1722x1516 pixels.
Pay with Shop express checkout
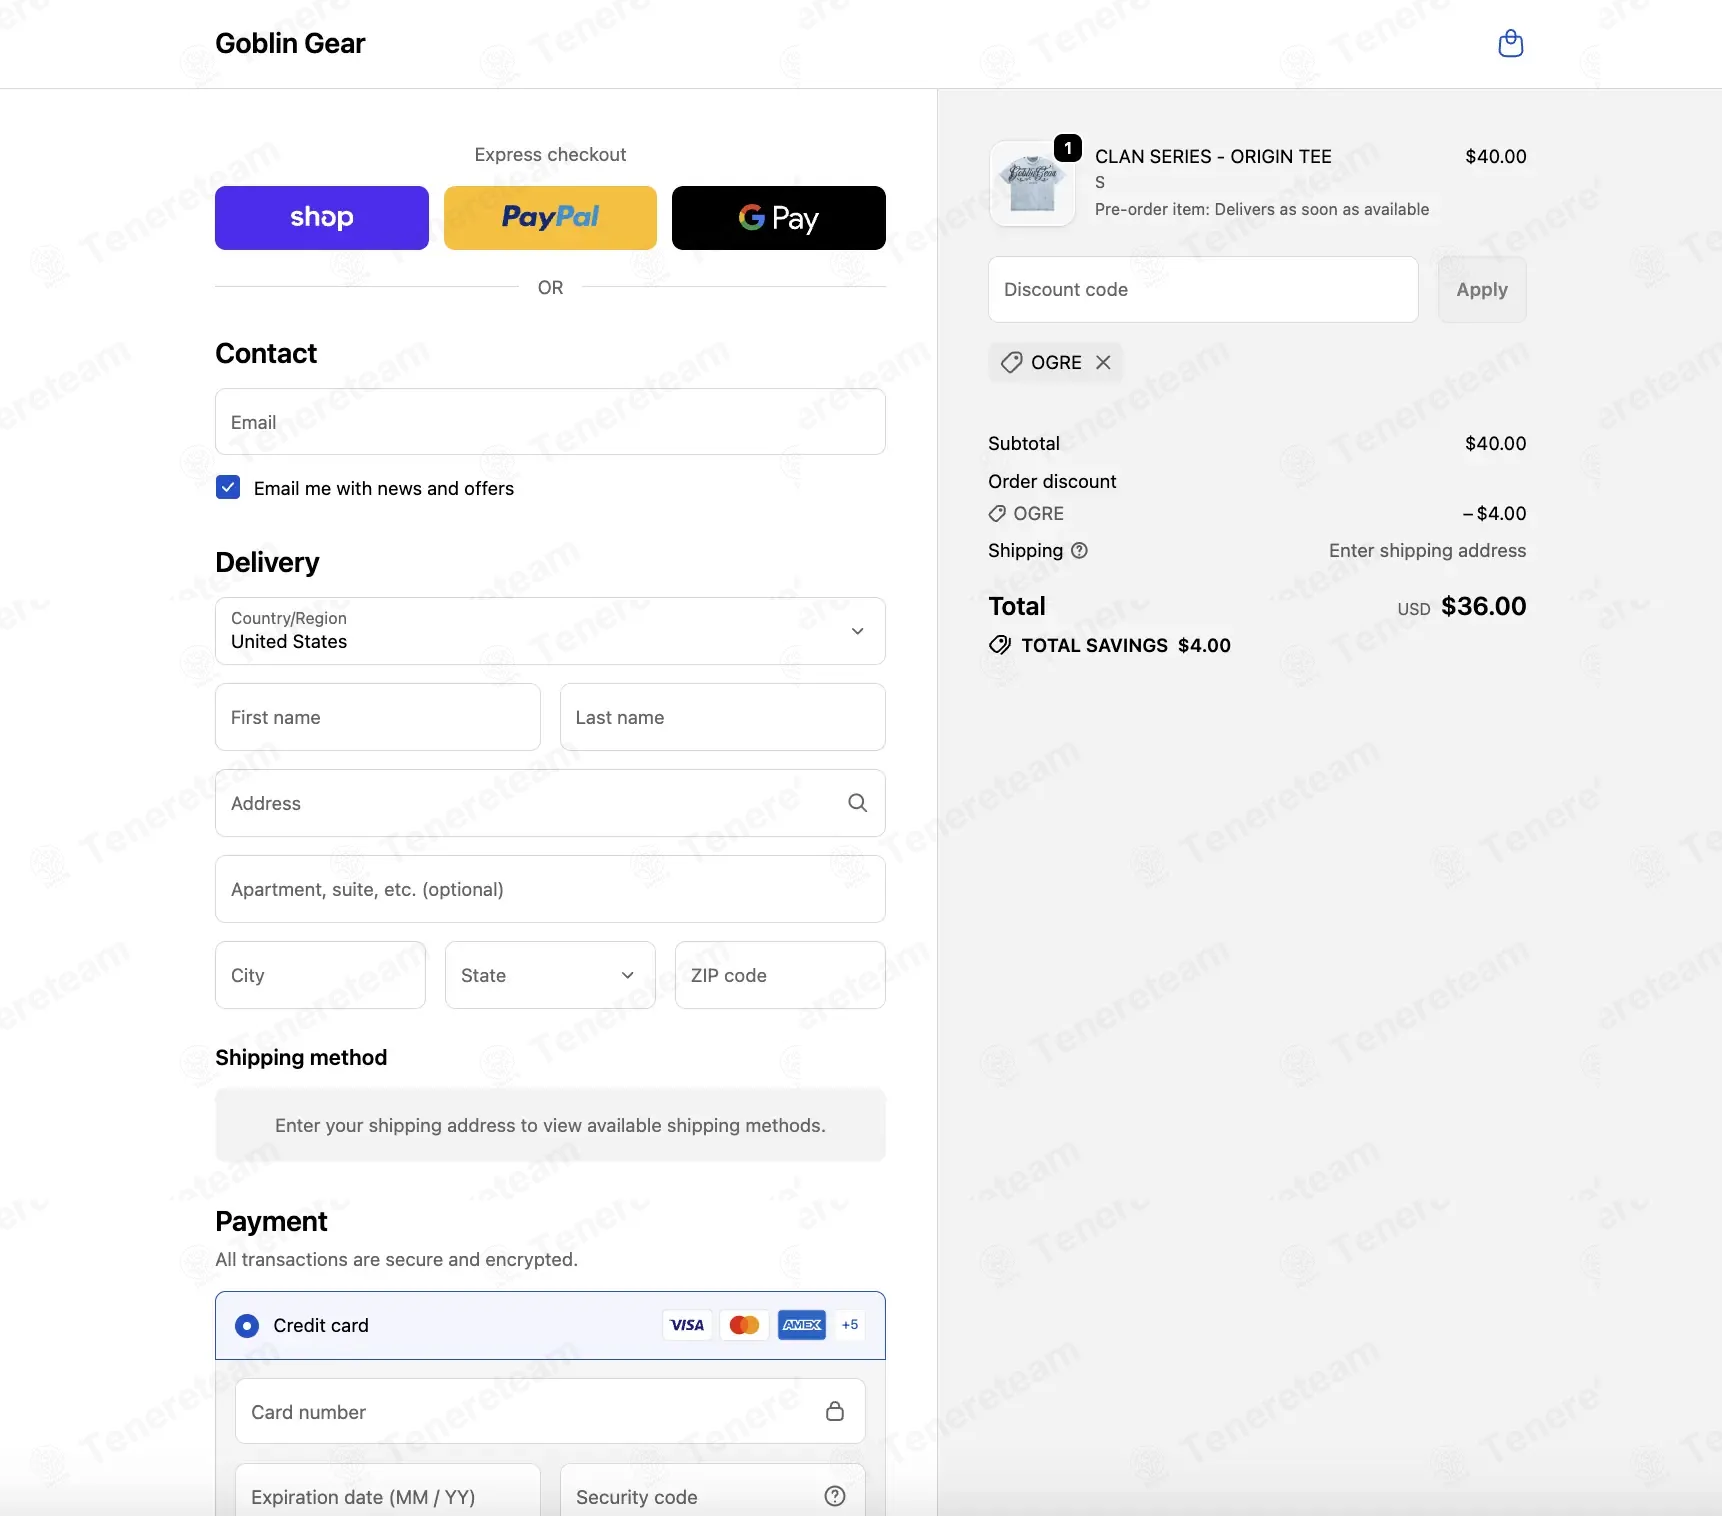click(x=322, y=218)
